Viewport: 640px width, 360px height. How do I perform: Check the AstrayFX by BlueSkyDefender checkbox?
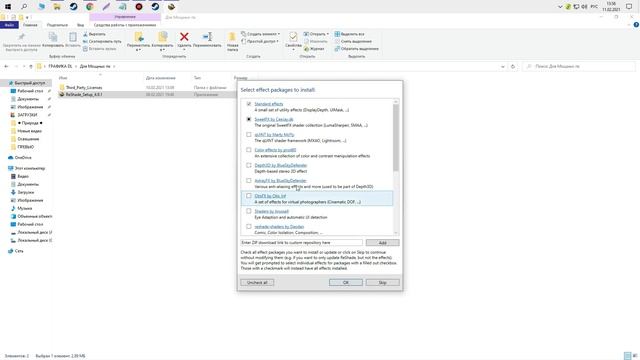tap(249, 180)
